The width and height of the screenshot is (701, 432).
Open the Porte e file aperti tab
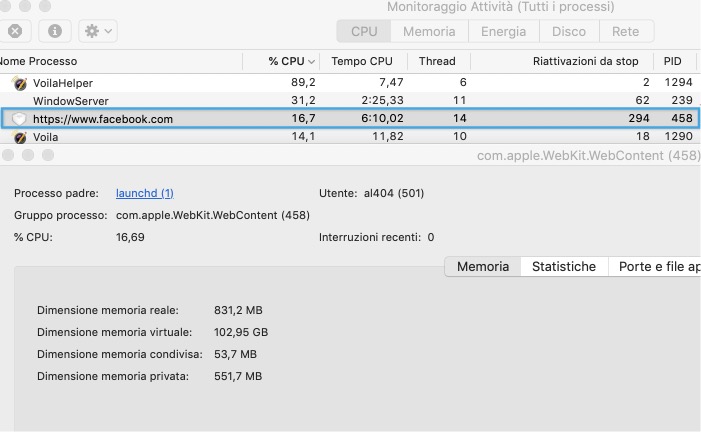pyautogui.click(x=655, y=267)
